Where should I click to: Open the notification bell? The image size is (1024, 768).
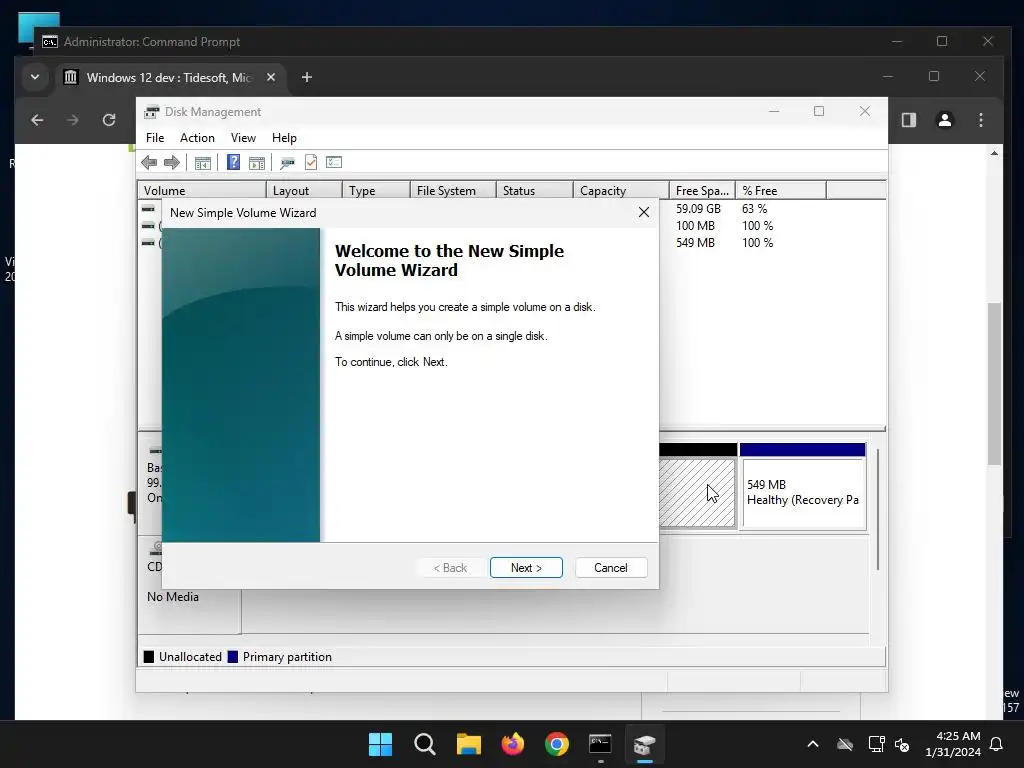[997, 744]
